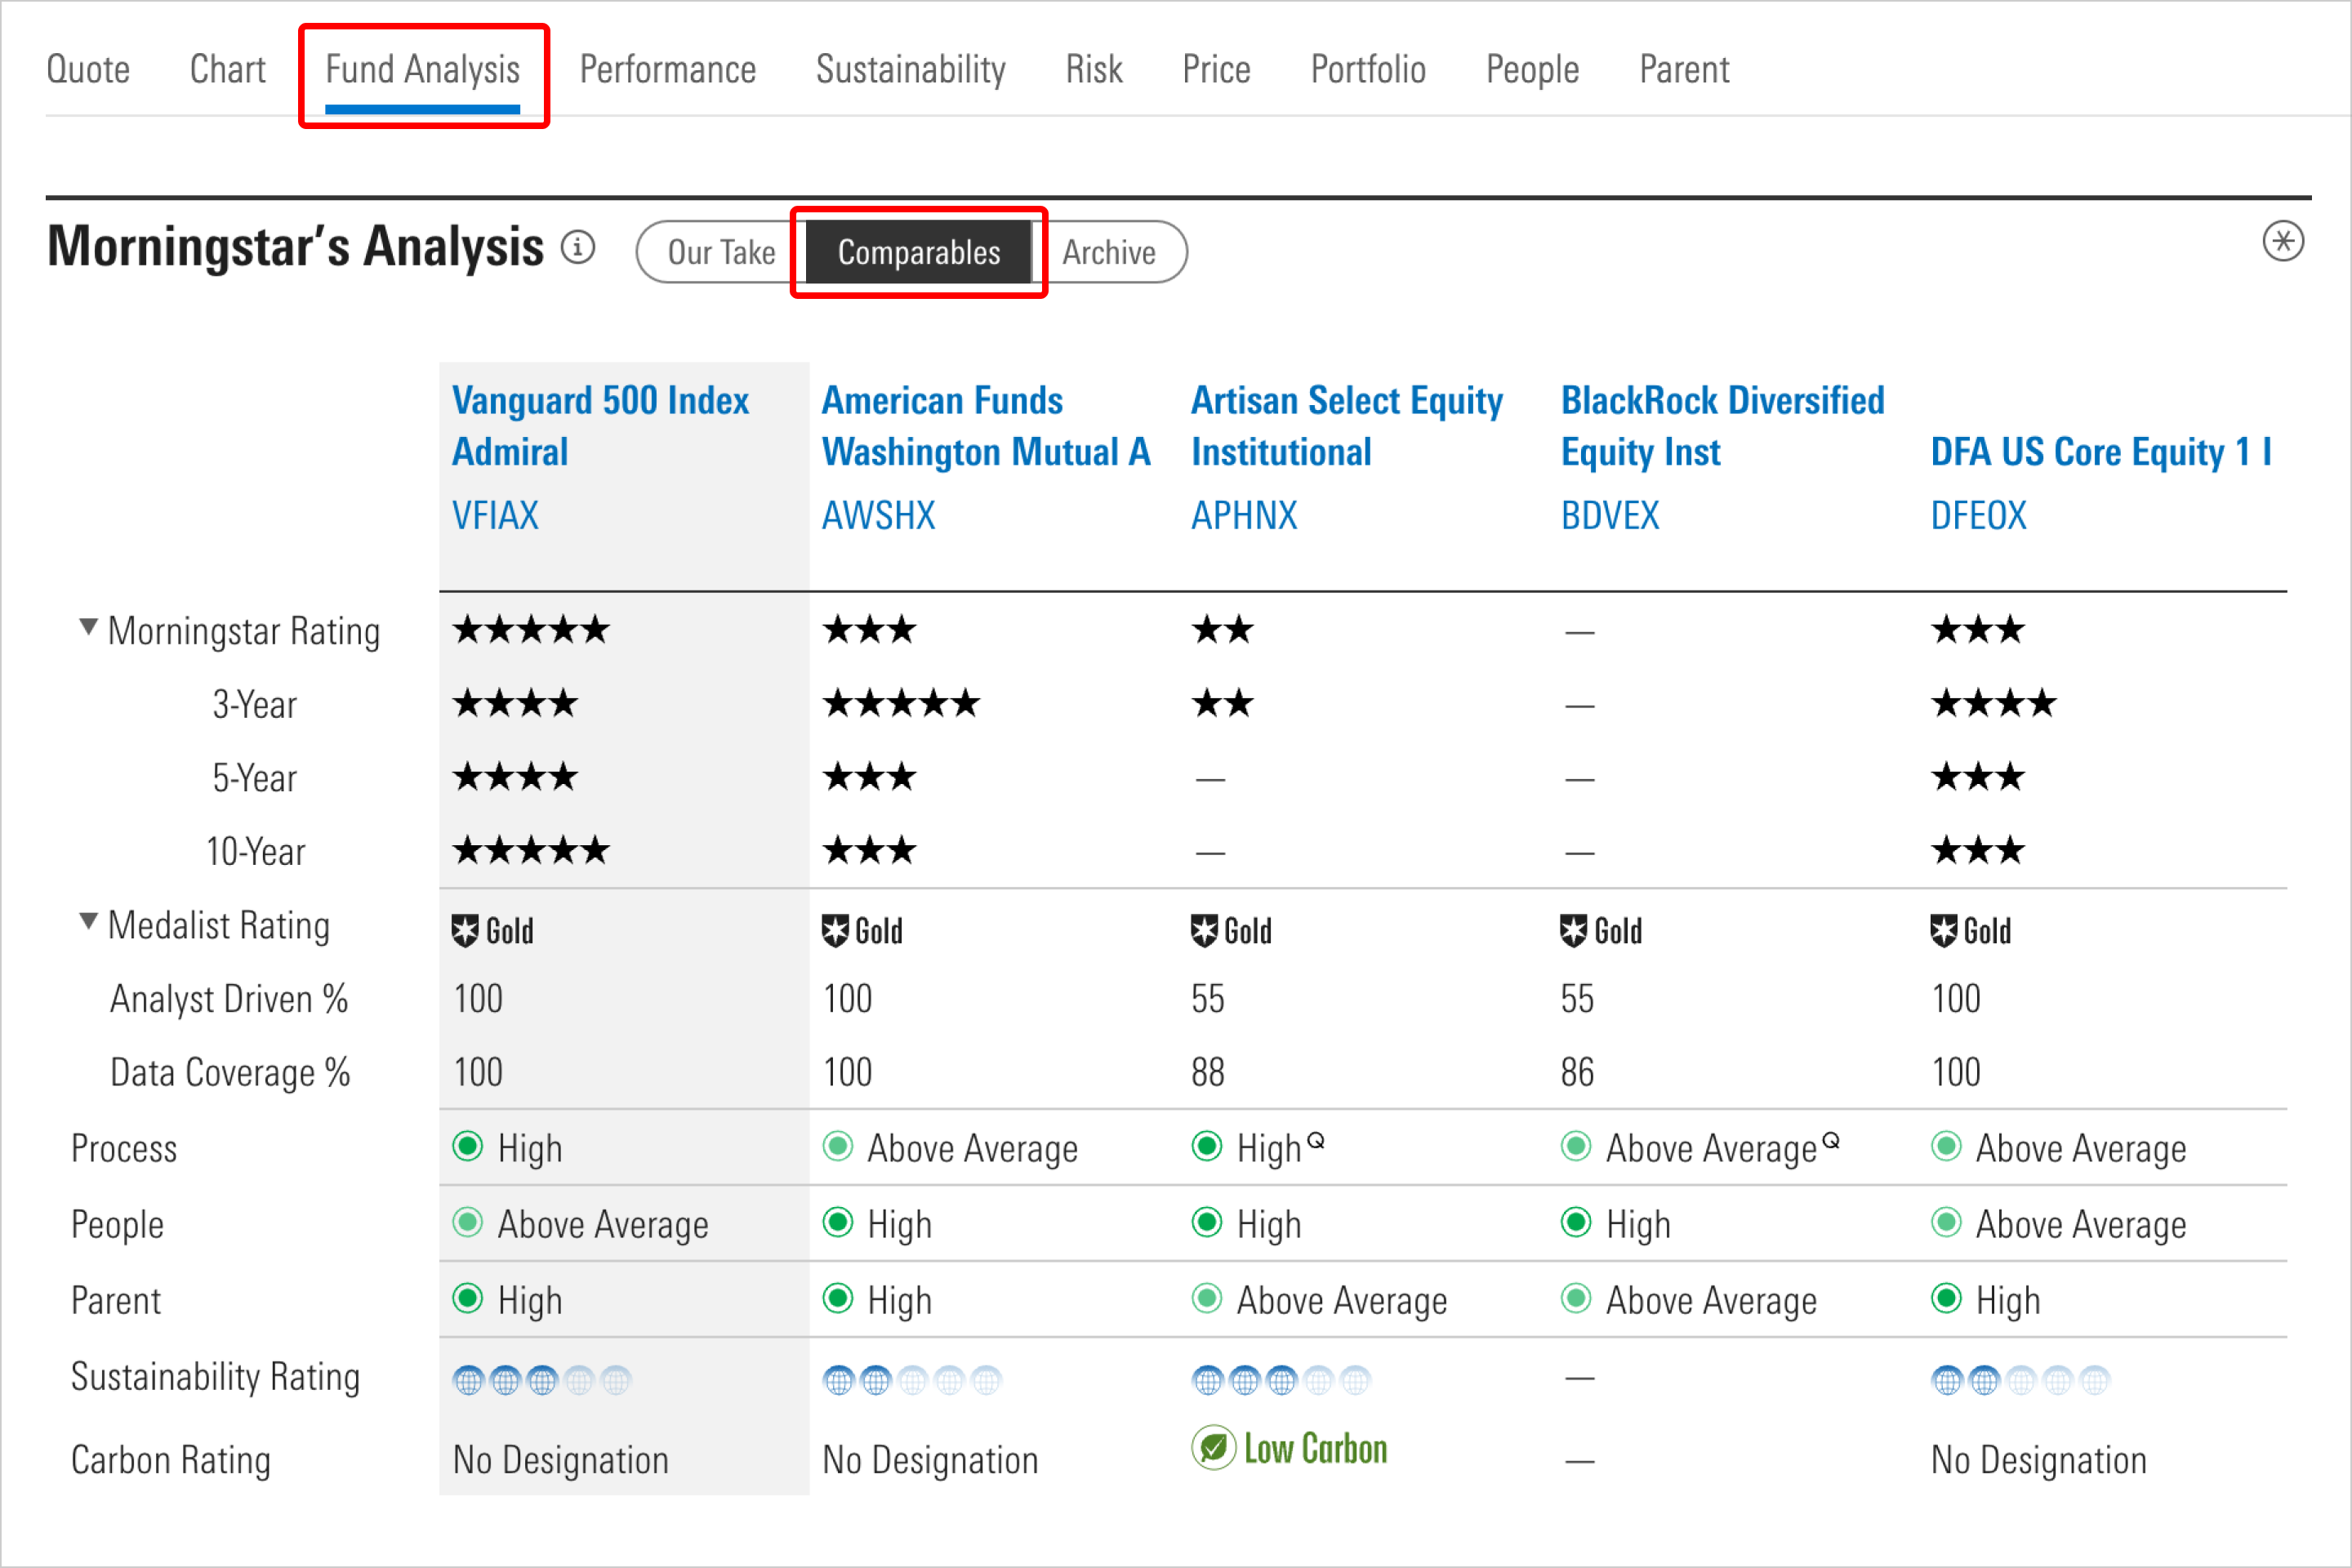Click the Low Carbon leaf icon

(1213, 1448)
